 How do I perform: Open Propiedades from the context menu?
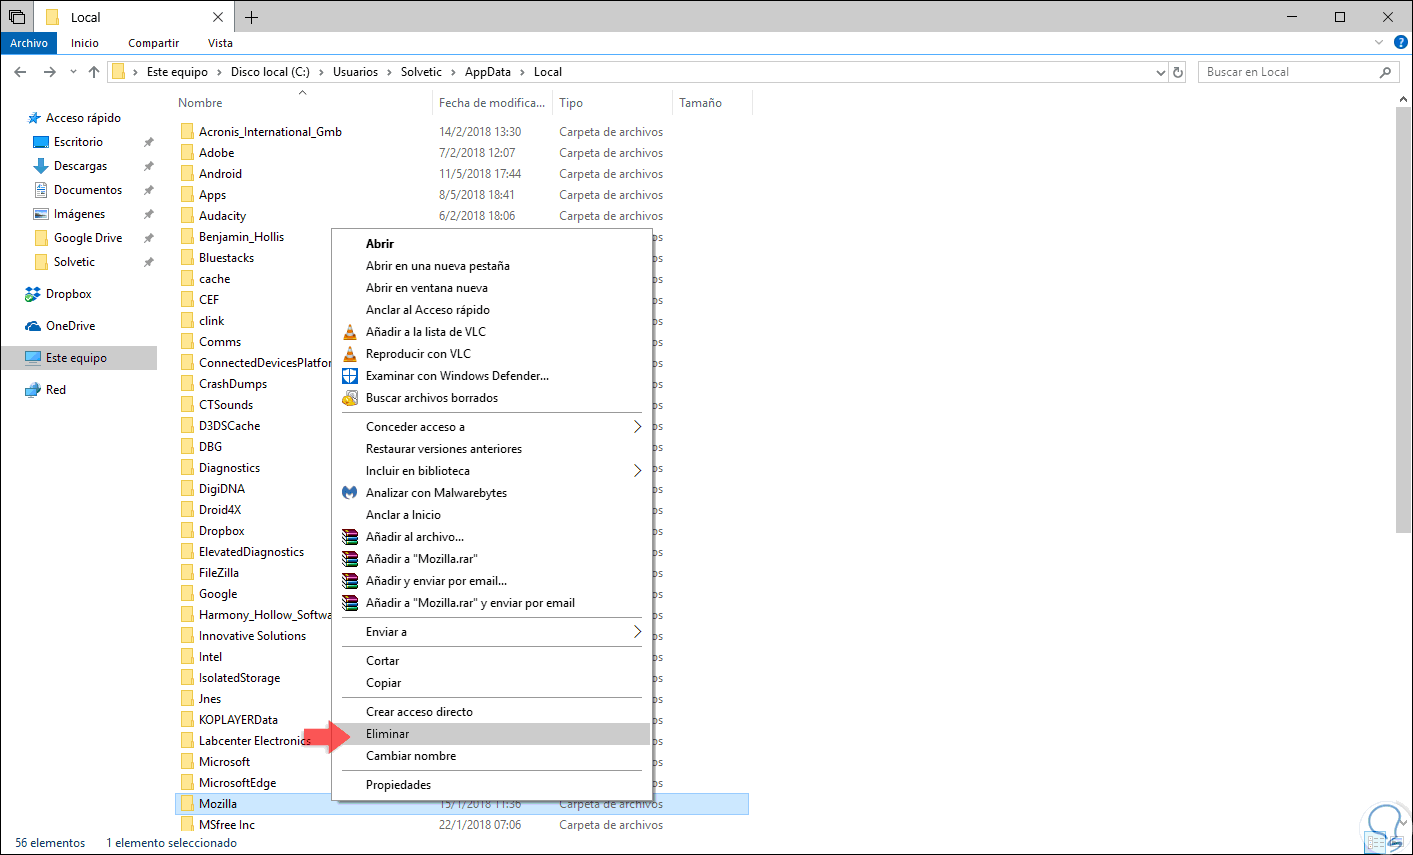click(491, 785)
